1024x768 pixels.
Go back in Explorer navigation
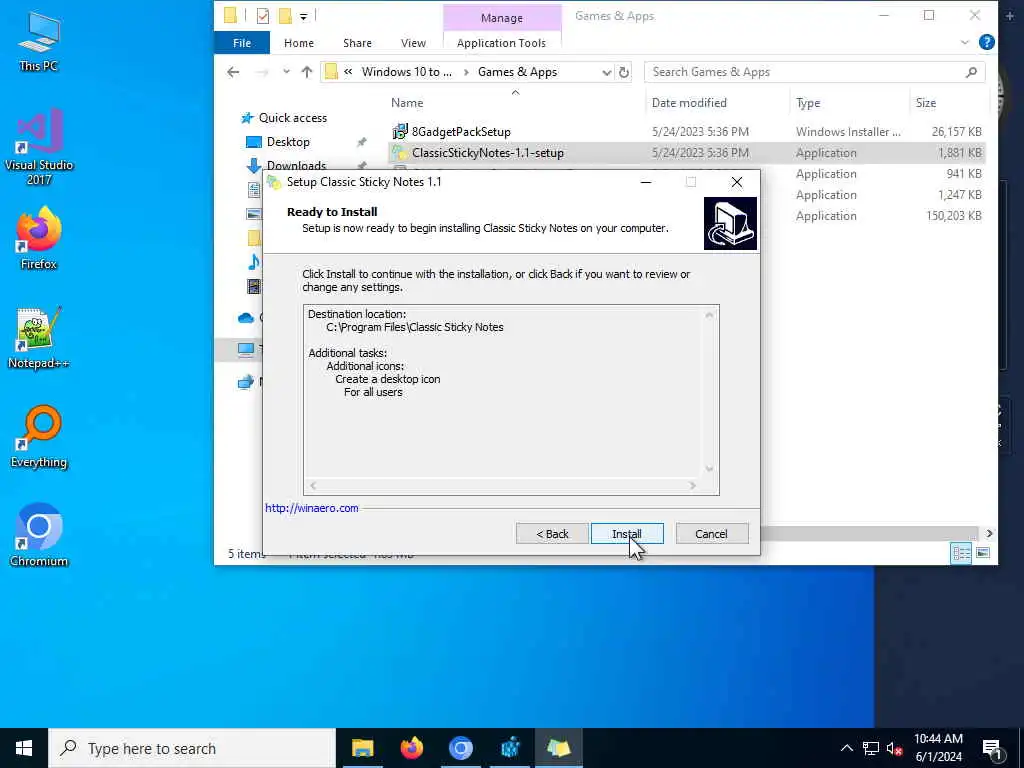click(x=233, y=72)
